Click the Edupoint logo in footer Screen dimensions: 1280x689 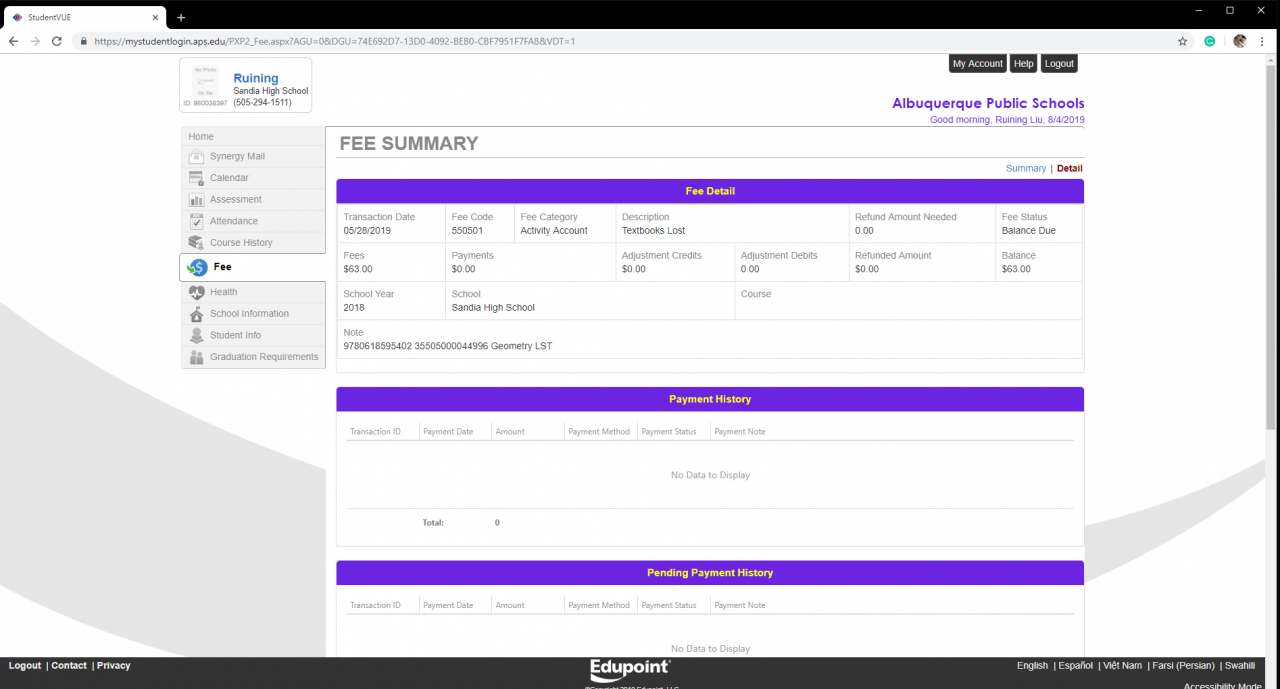pyautogui.click(x=630, y=669)
